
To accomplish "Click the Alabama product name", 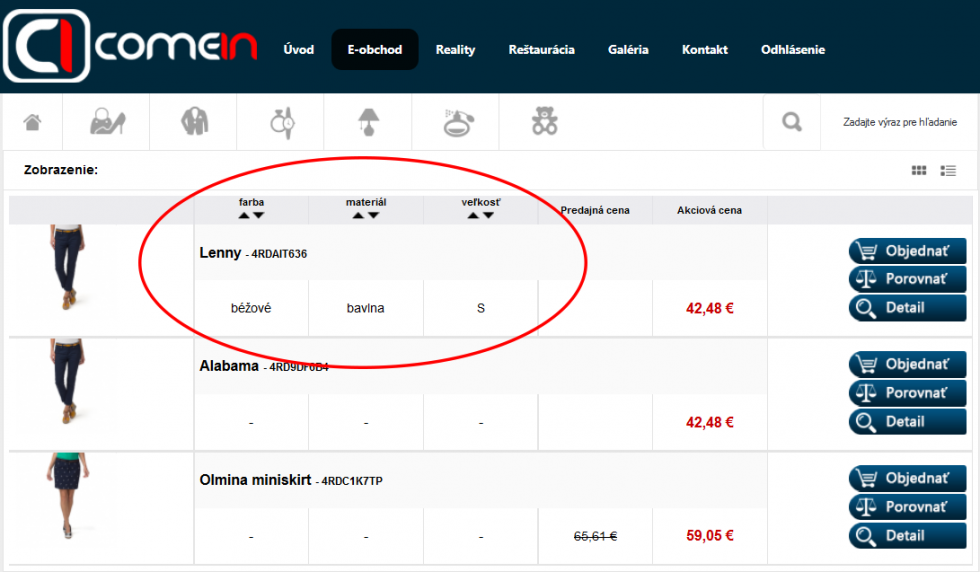I will tap(229, 366).
